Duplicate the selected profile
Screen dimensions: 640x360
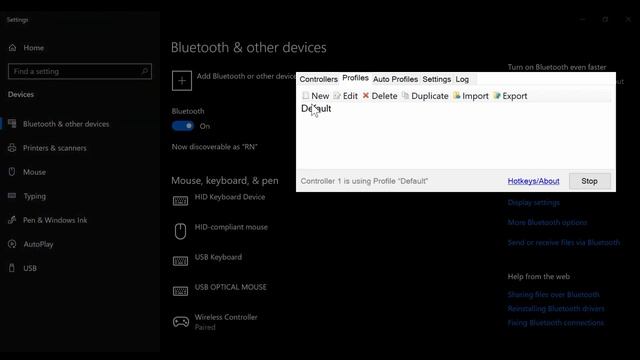[425, 96]
